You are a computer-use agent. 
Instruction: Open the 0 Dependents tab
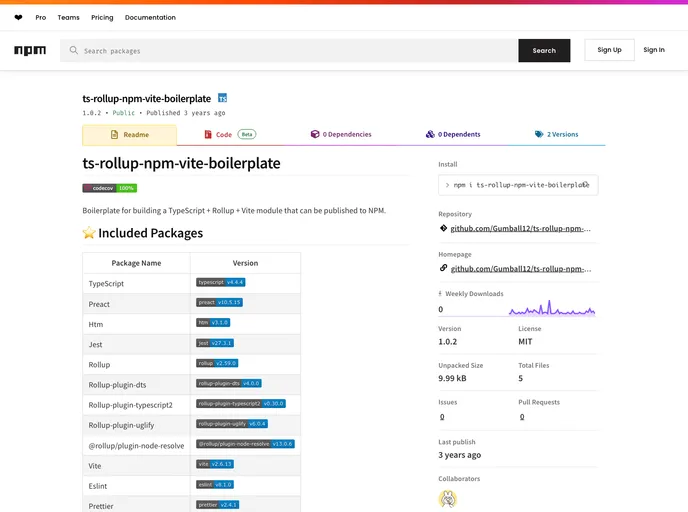click(x=453, y=134)
